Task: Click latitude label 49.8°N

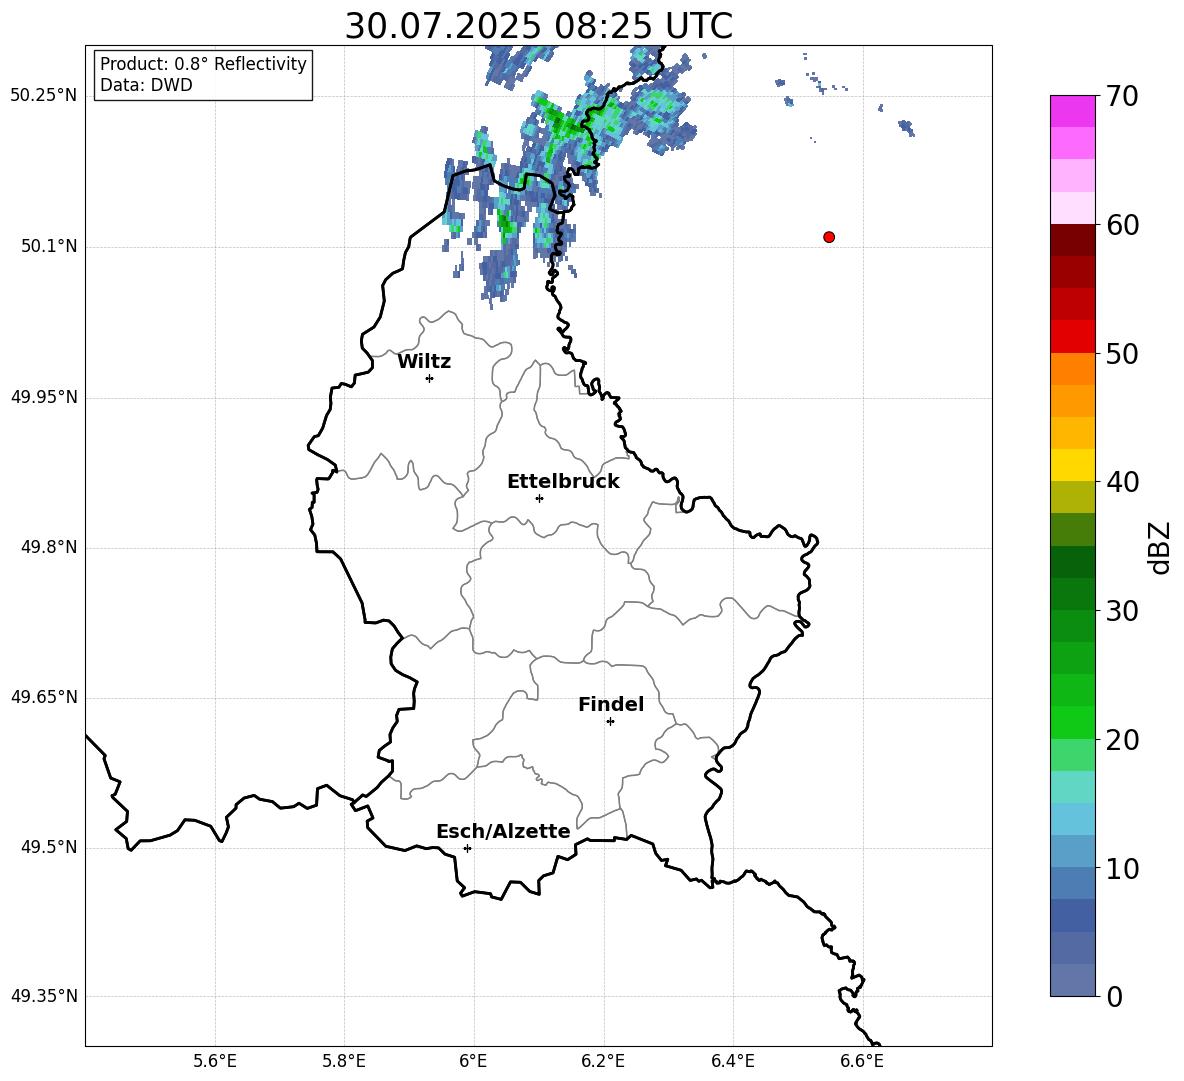Action: click(49, 547)
